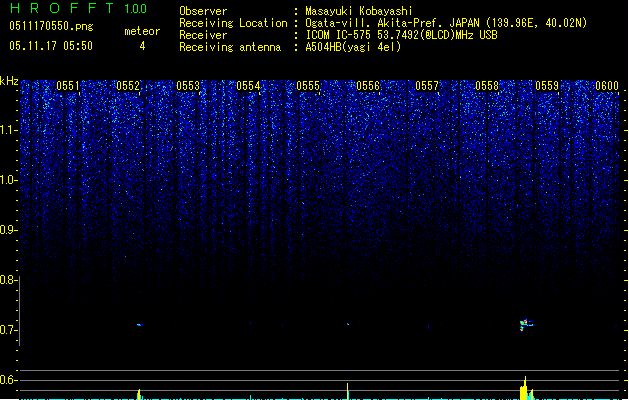Click the 0.8 kHz axis label
Viewport: 629px width, 400px height.
coord(8,280)
